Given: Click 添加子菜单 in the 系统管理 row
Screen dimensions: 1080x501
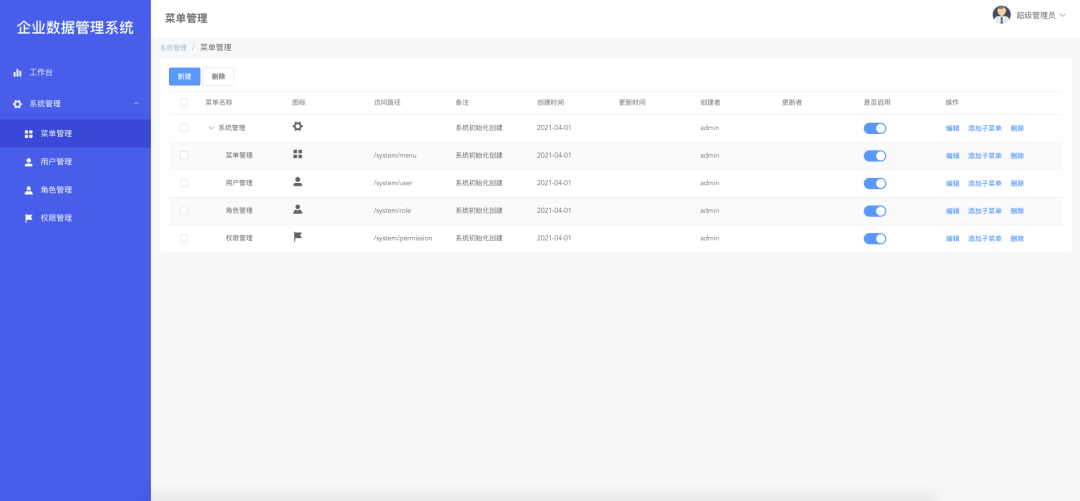Looking at the screenshot, I should [x=985, y=128].
